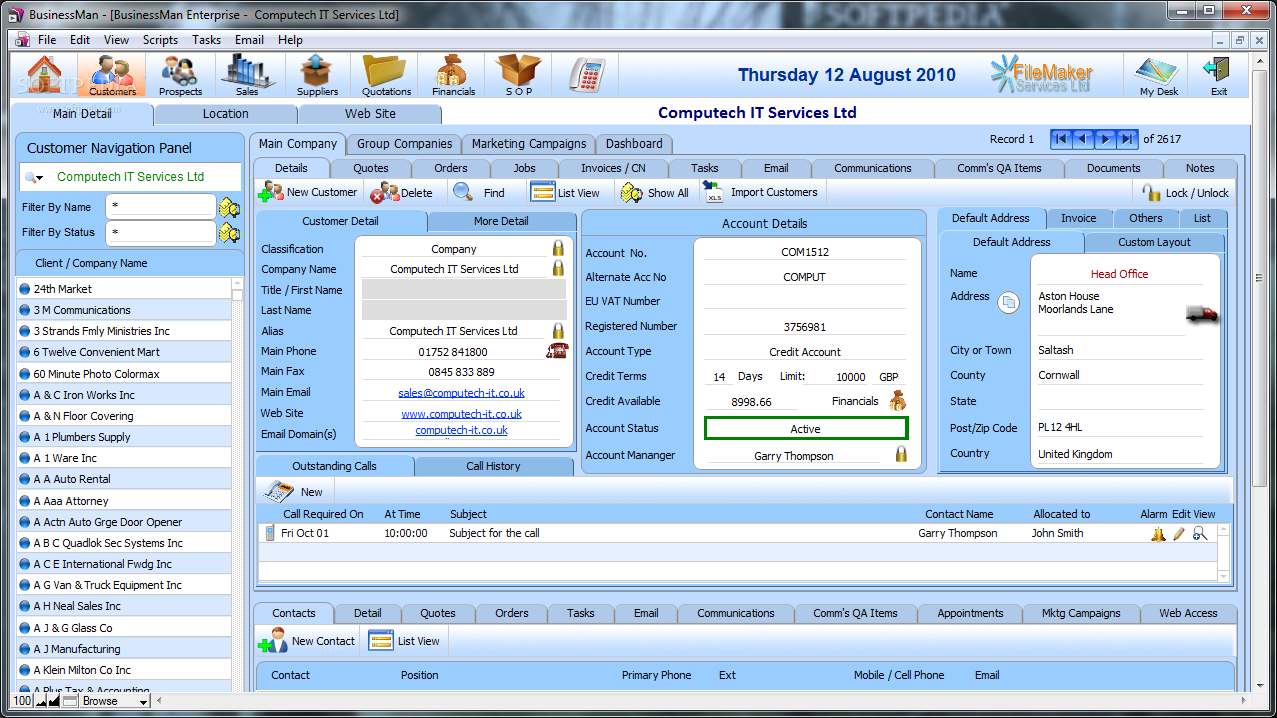Open the Scripts menu
The image size is (1277, 718).
[x=160, y=40]
